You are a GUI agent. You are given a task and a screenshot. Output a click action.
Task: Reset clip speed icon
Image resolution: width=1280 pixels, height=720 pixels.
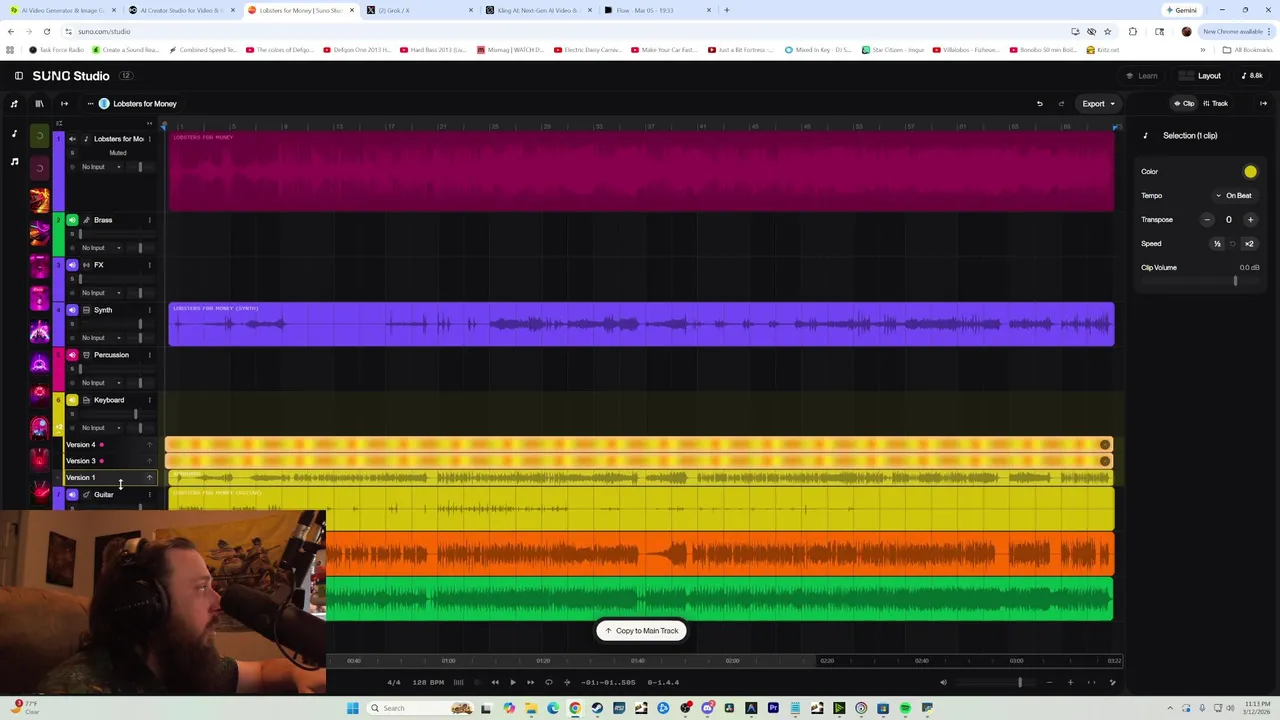pos(1233,244)
